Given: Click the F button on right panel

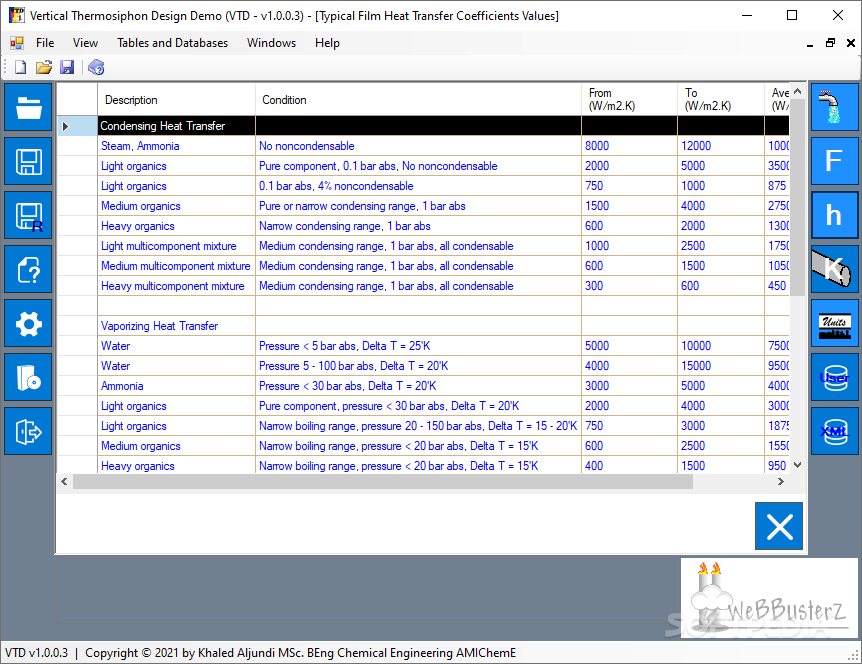Looking at the screenshot, I should (x=835, y=161).
